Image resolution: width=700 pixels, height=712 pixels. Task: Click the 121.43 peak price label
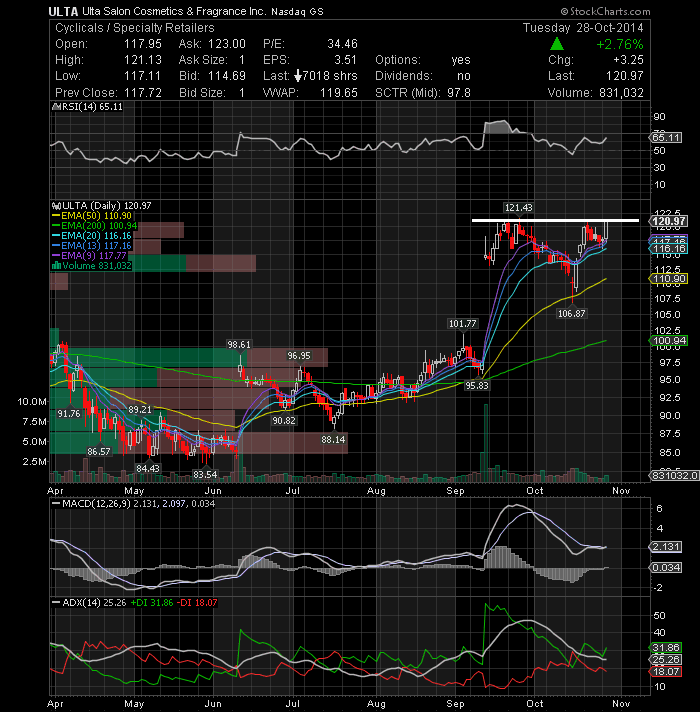(518, 208)
